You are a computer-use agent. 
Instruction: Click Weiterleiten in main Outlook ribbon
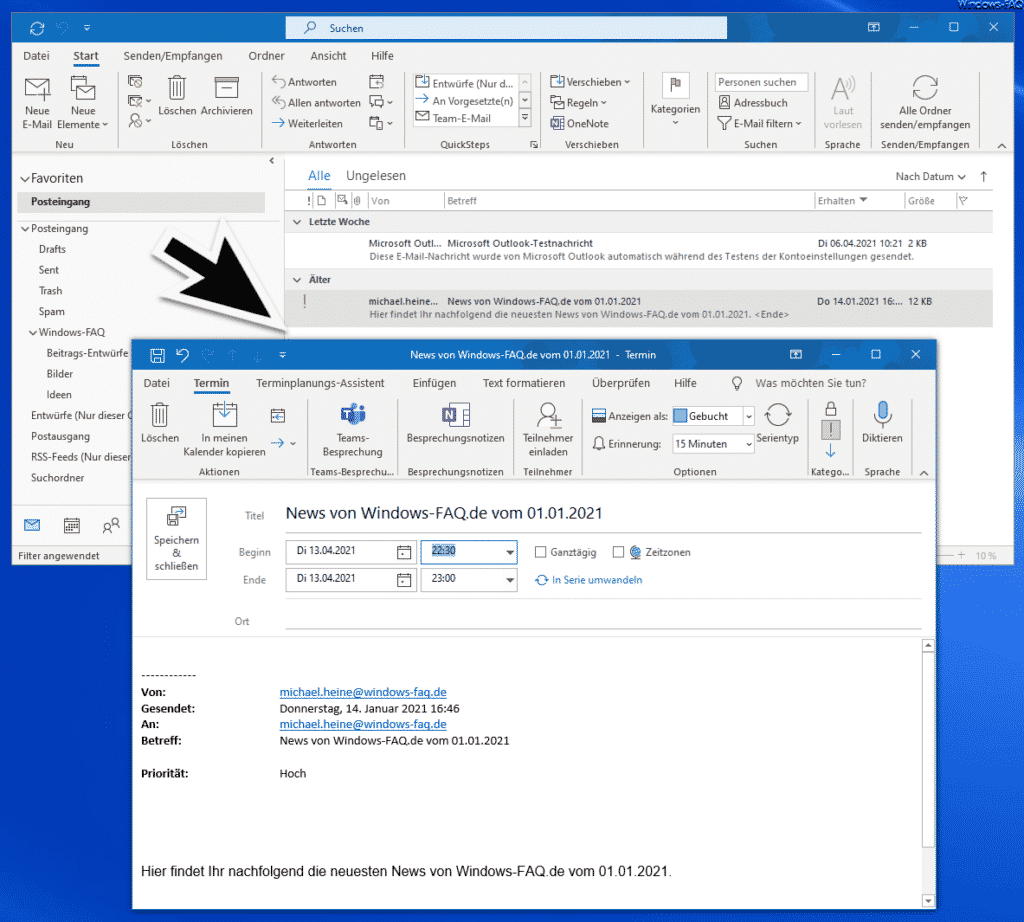(x=307, y=123)
